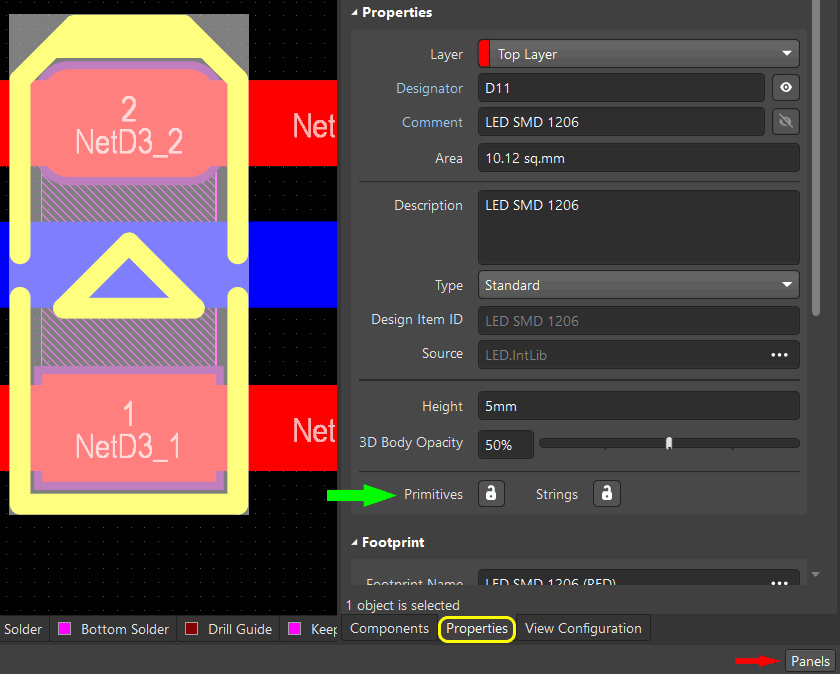This screenshot has width=840, height=674.
Task: Switch to the Components tab
Action: pyautogui.click(x=389, y=629)
